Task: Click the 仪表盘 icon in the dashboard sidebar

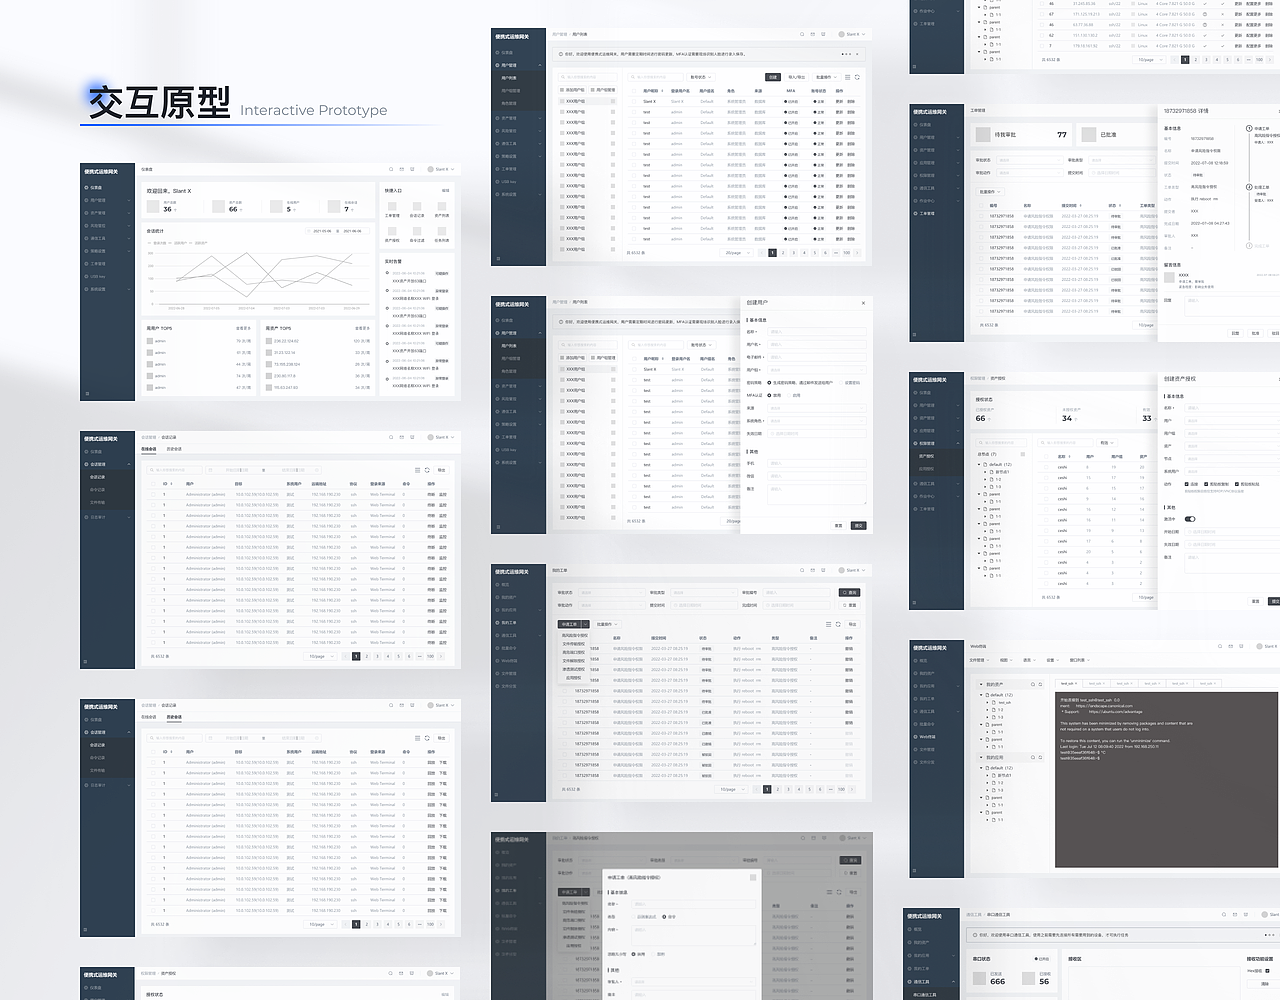Action: [86, 188]
